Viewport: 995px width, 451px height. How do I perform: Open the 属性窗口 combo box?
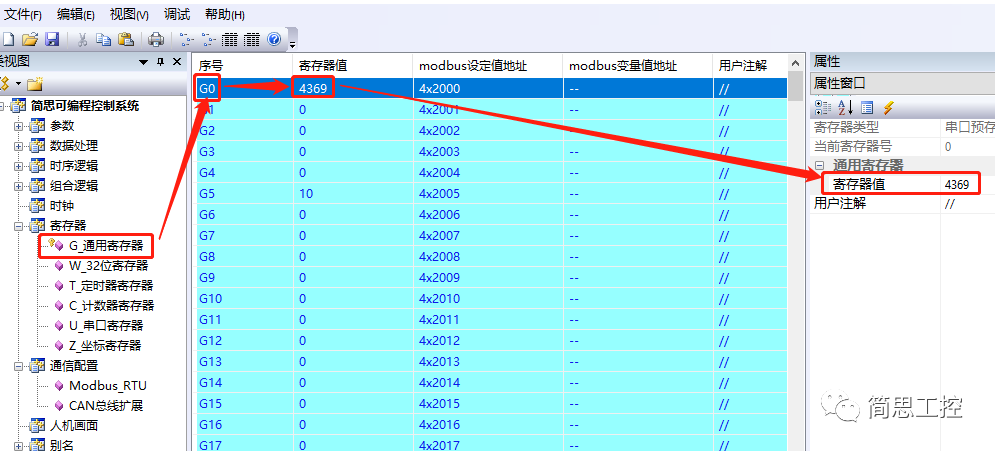point(903,84)
